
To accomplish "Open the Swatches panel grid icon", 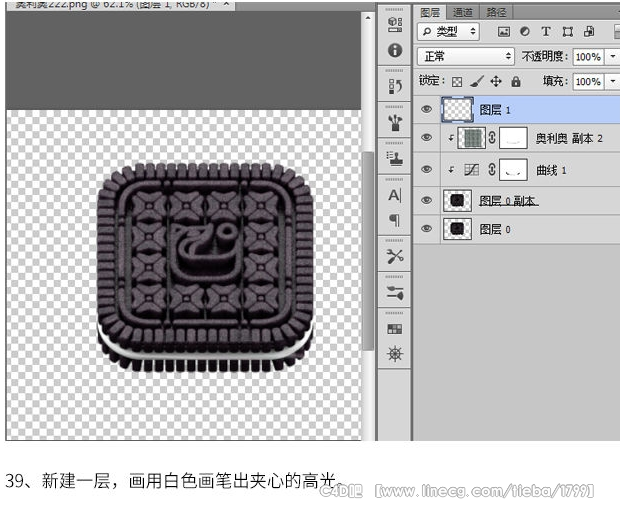I will (395, 329).
